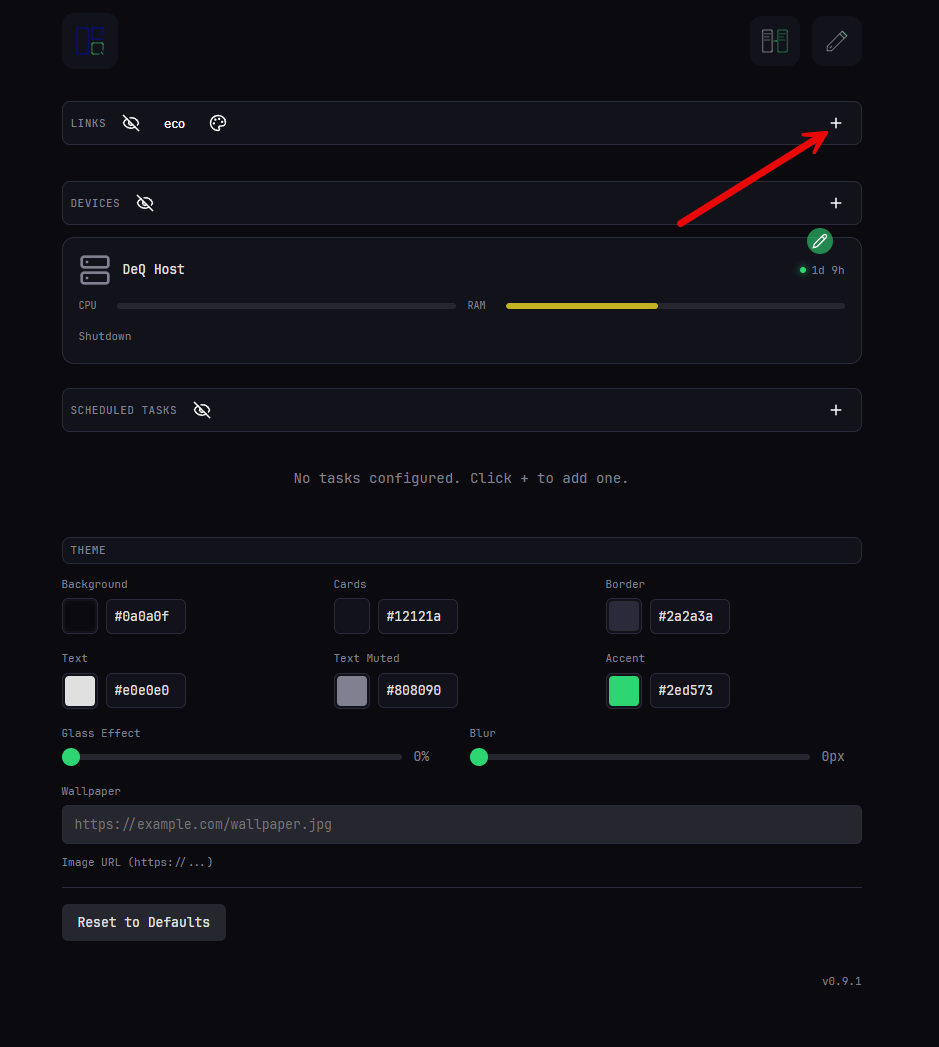
Task: Hide the LINKS section with the eye toggle
Action: pyautogui.click(x=131, y=123)
